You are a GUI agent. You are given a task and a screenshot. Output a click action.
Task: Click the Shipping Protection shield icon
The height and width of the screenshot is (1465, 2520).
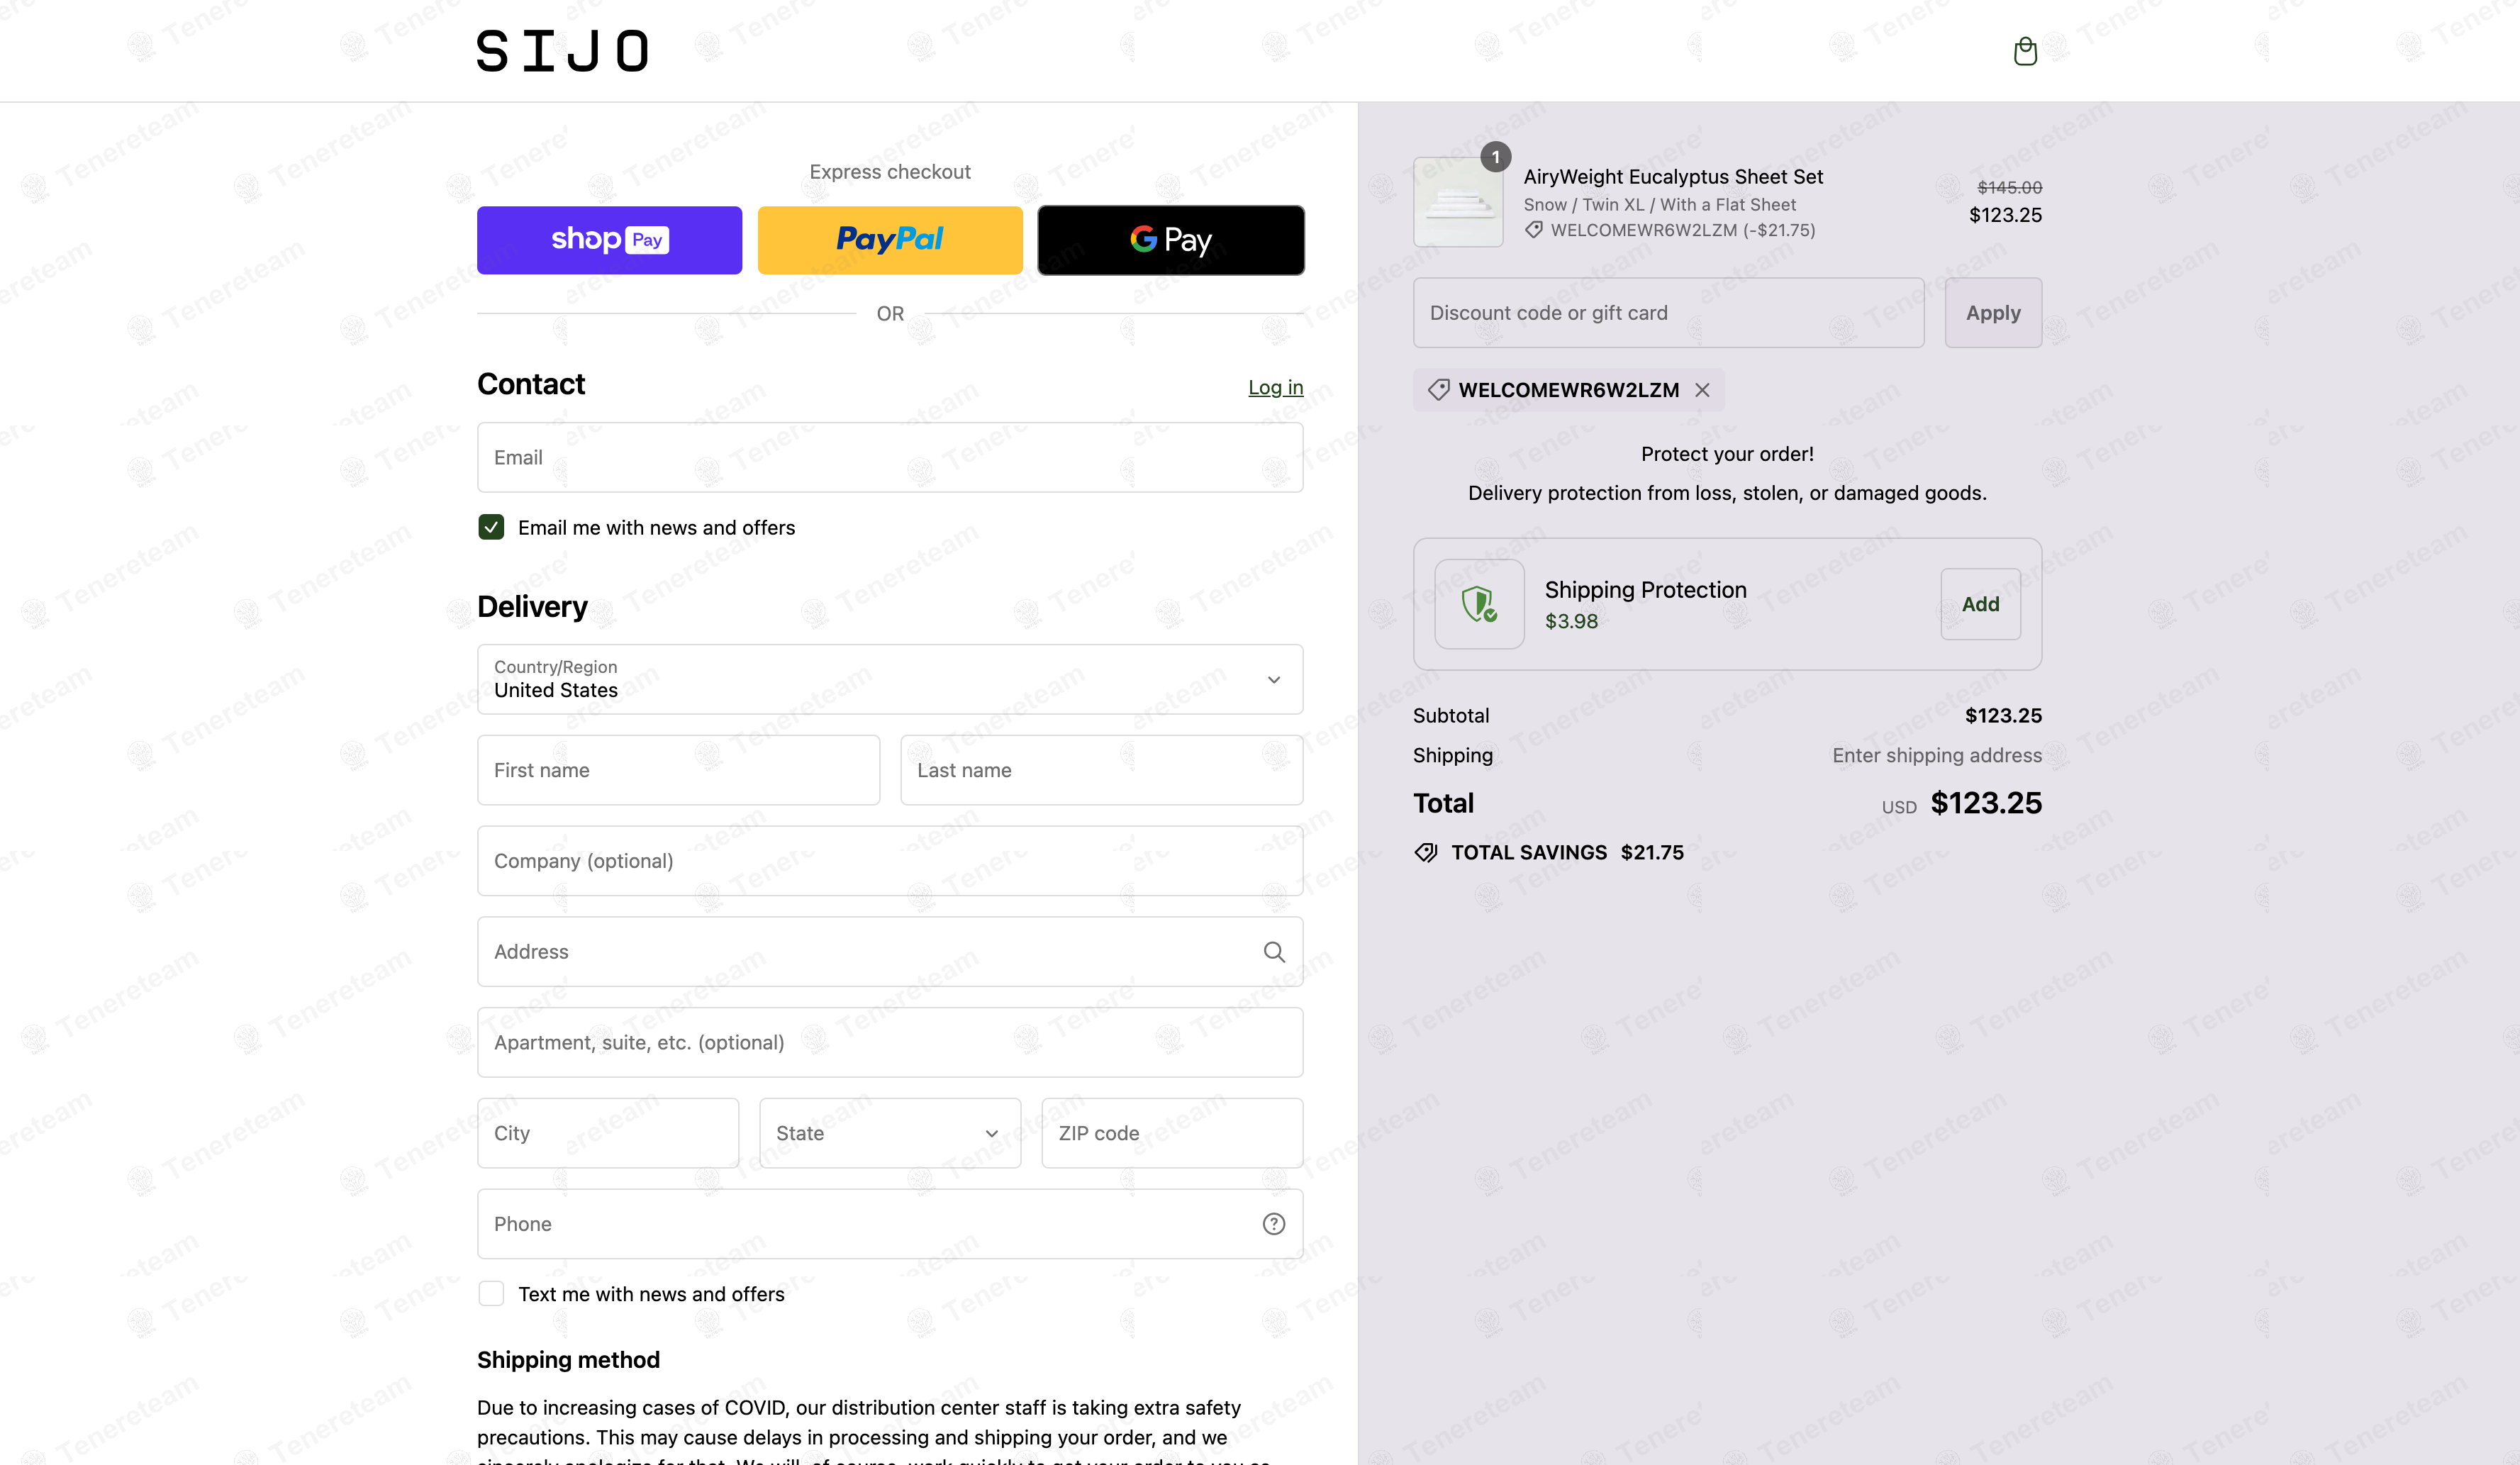click(x=1479, y=604)
